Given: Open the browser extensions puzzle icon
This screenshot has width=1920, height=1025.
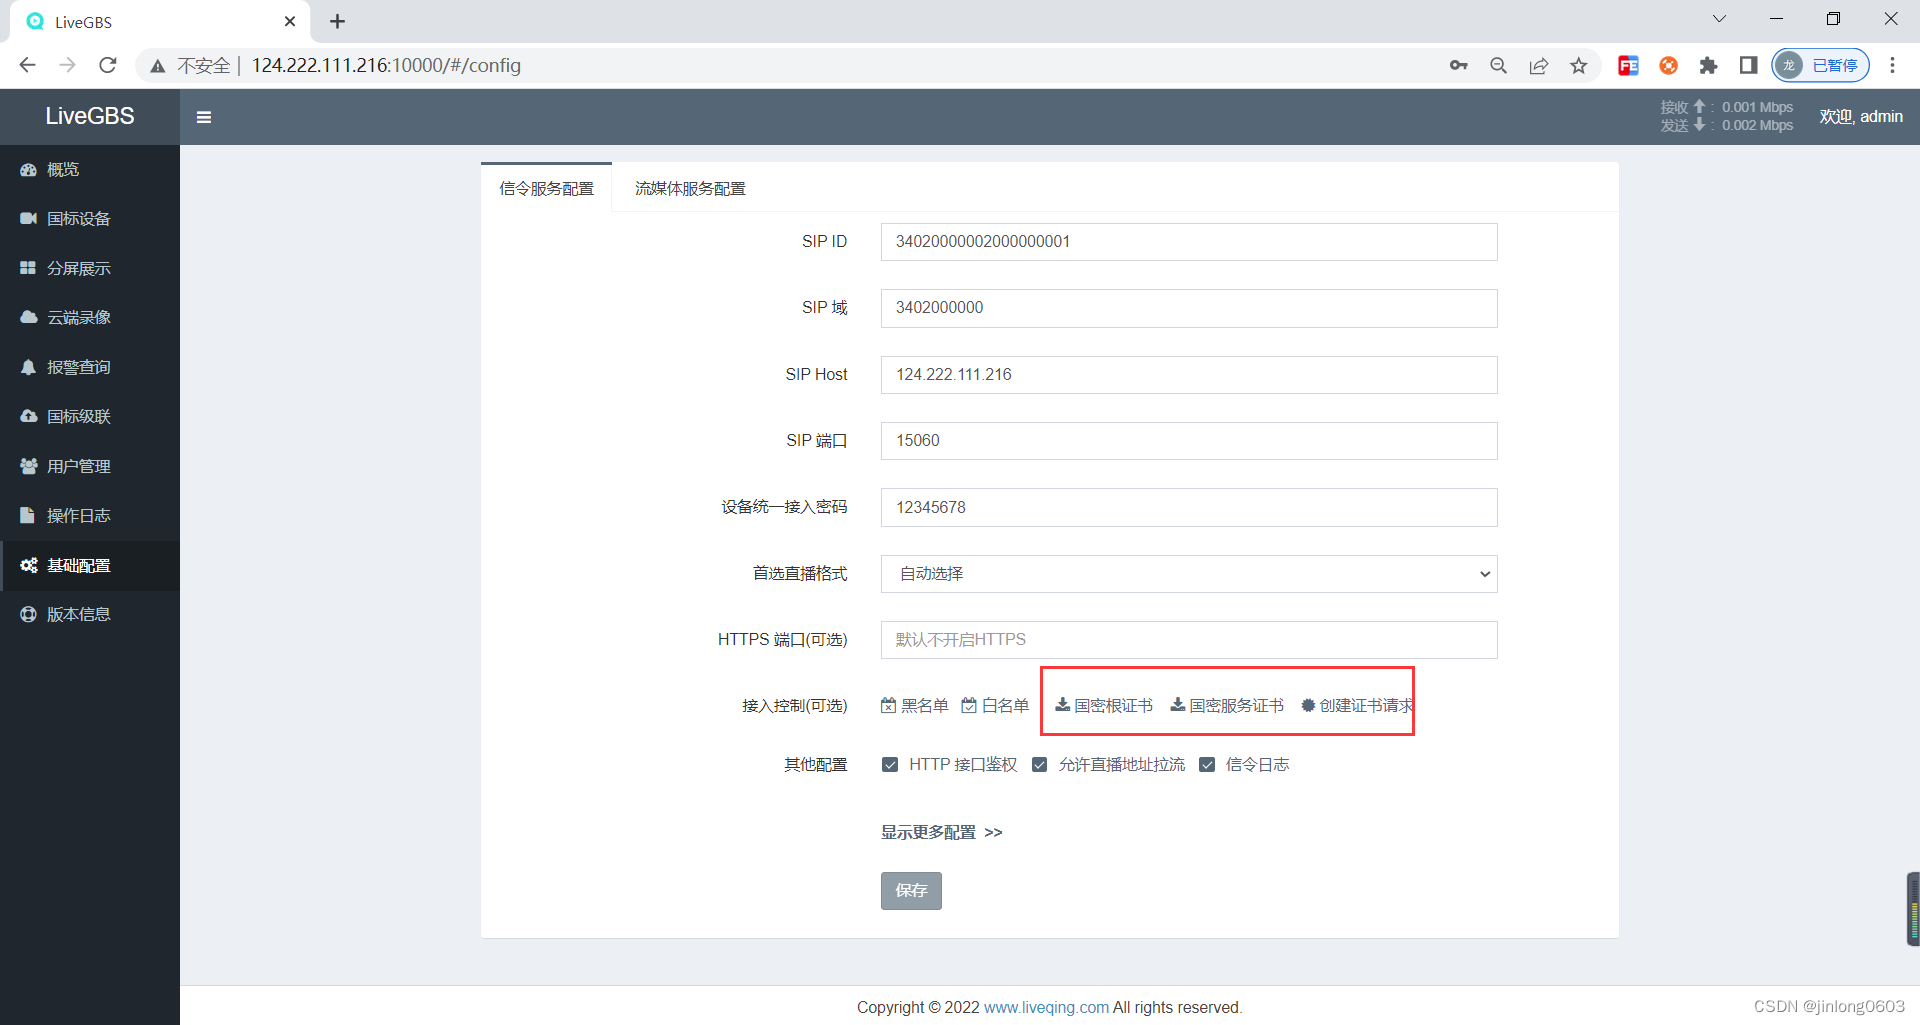Looking at the screenshot, I should (x=1708, y=65).
